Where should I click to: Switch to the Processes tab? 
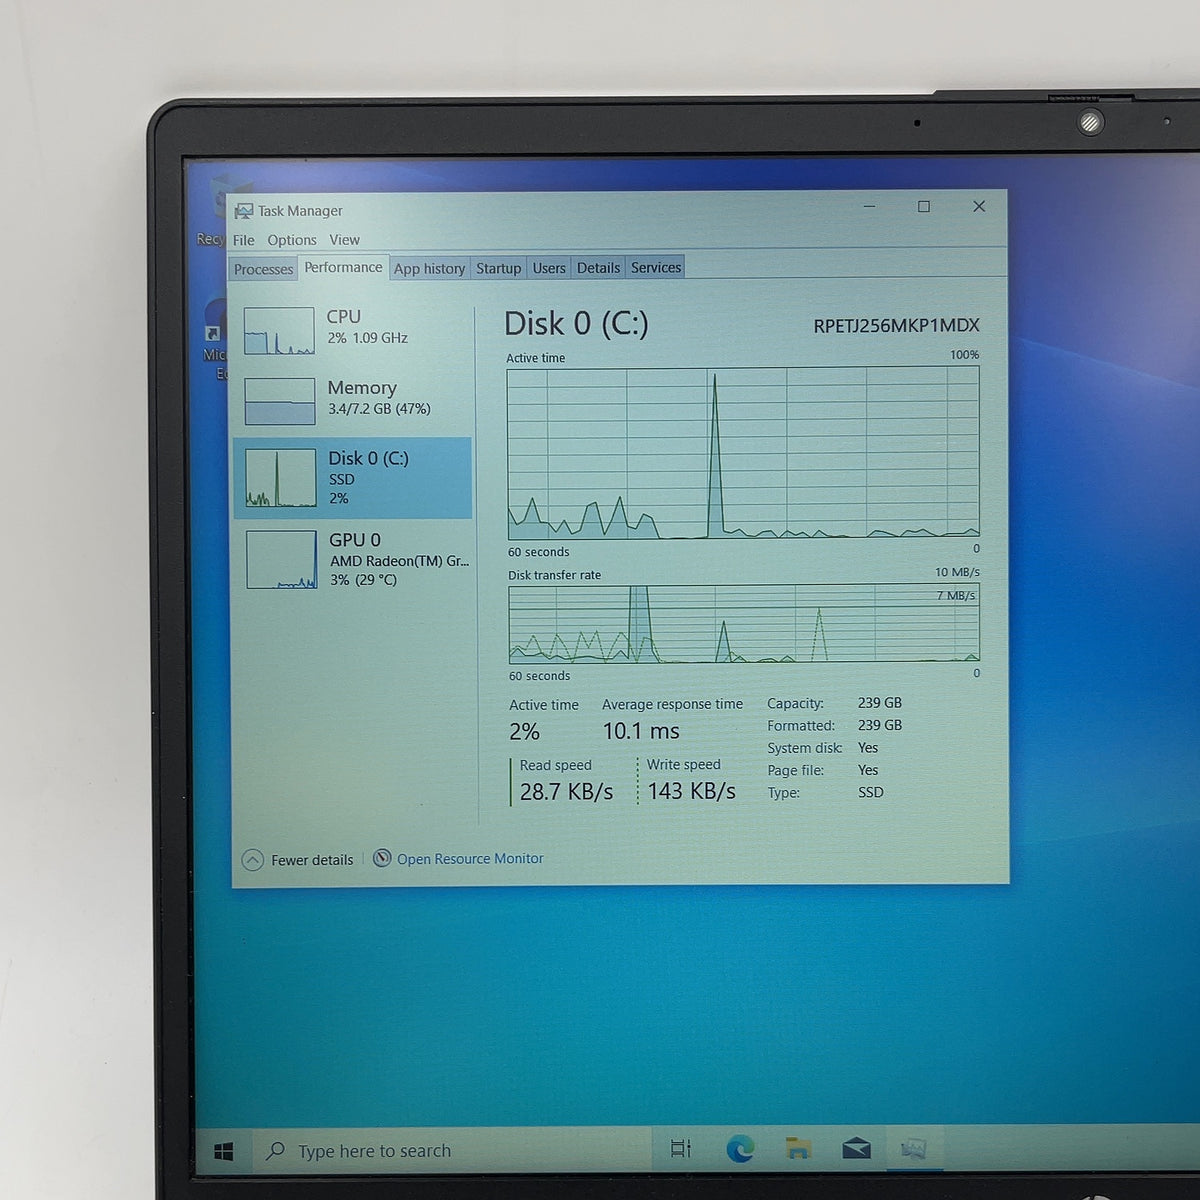[x=263, y=269]
